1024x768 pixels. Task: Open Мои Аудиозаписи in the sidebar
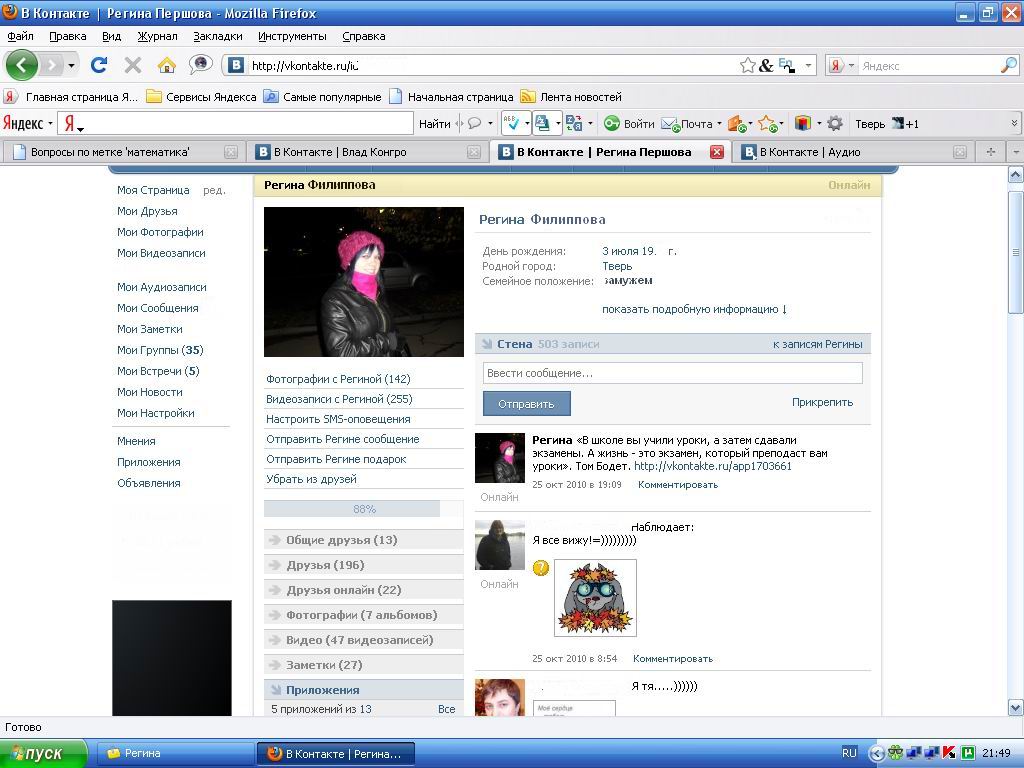coord(161,287)
